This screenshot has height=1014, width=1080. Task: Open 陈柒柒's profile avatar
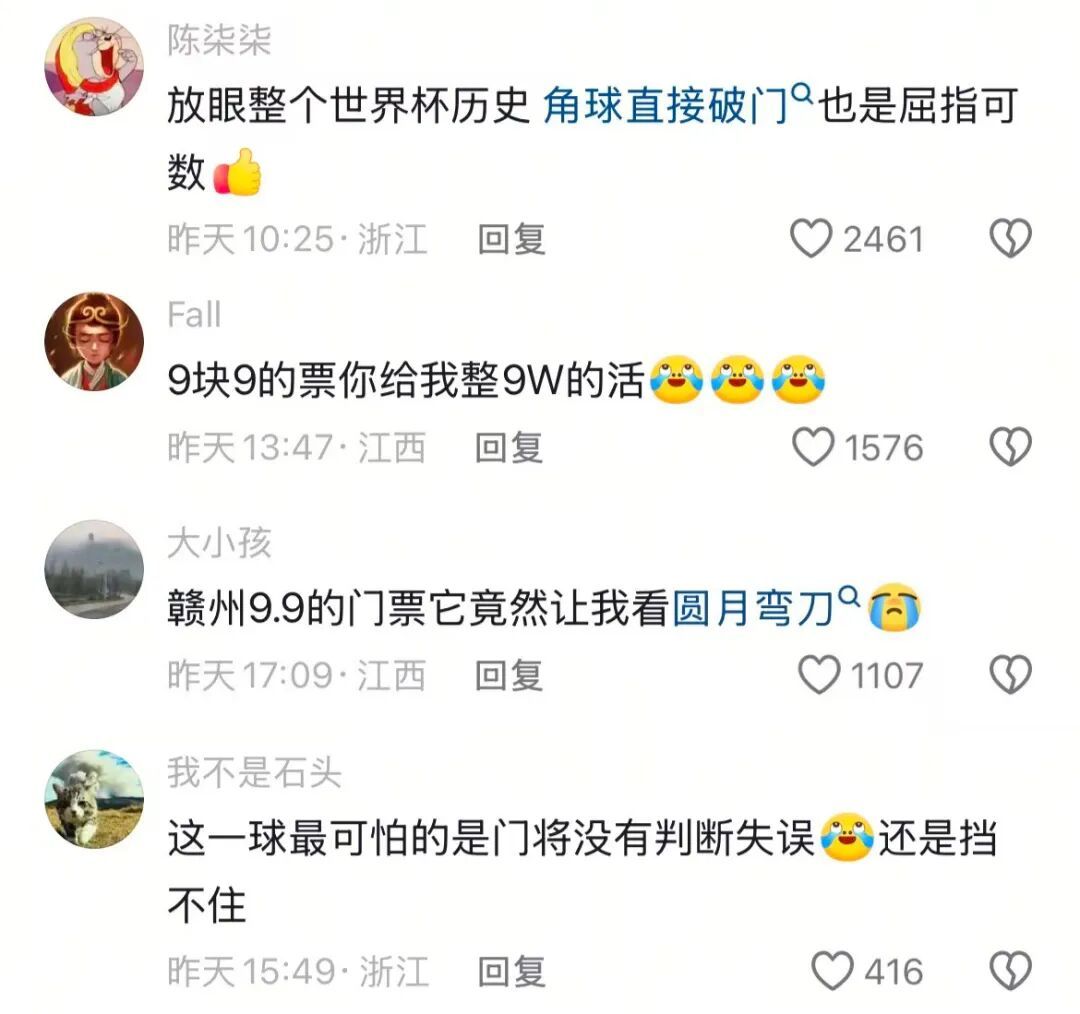pos(94,67)
